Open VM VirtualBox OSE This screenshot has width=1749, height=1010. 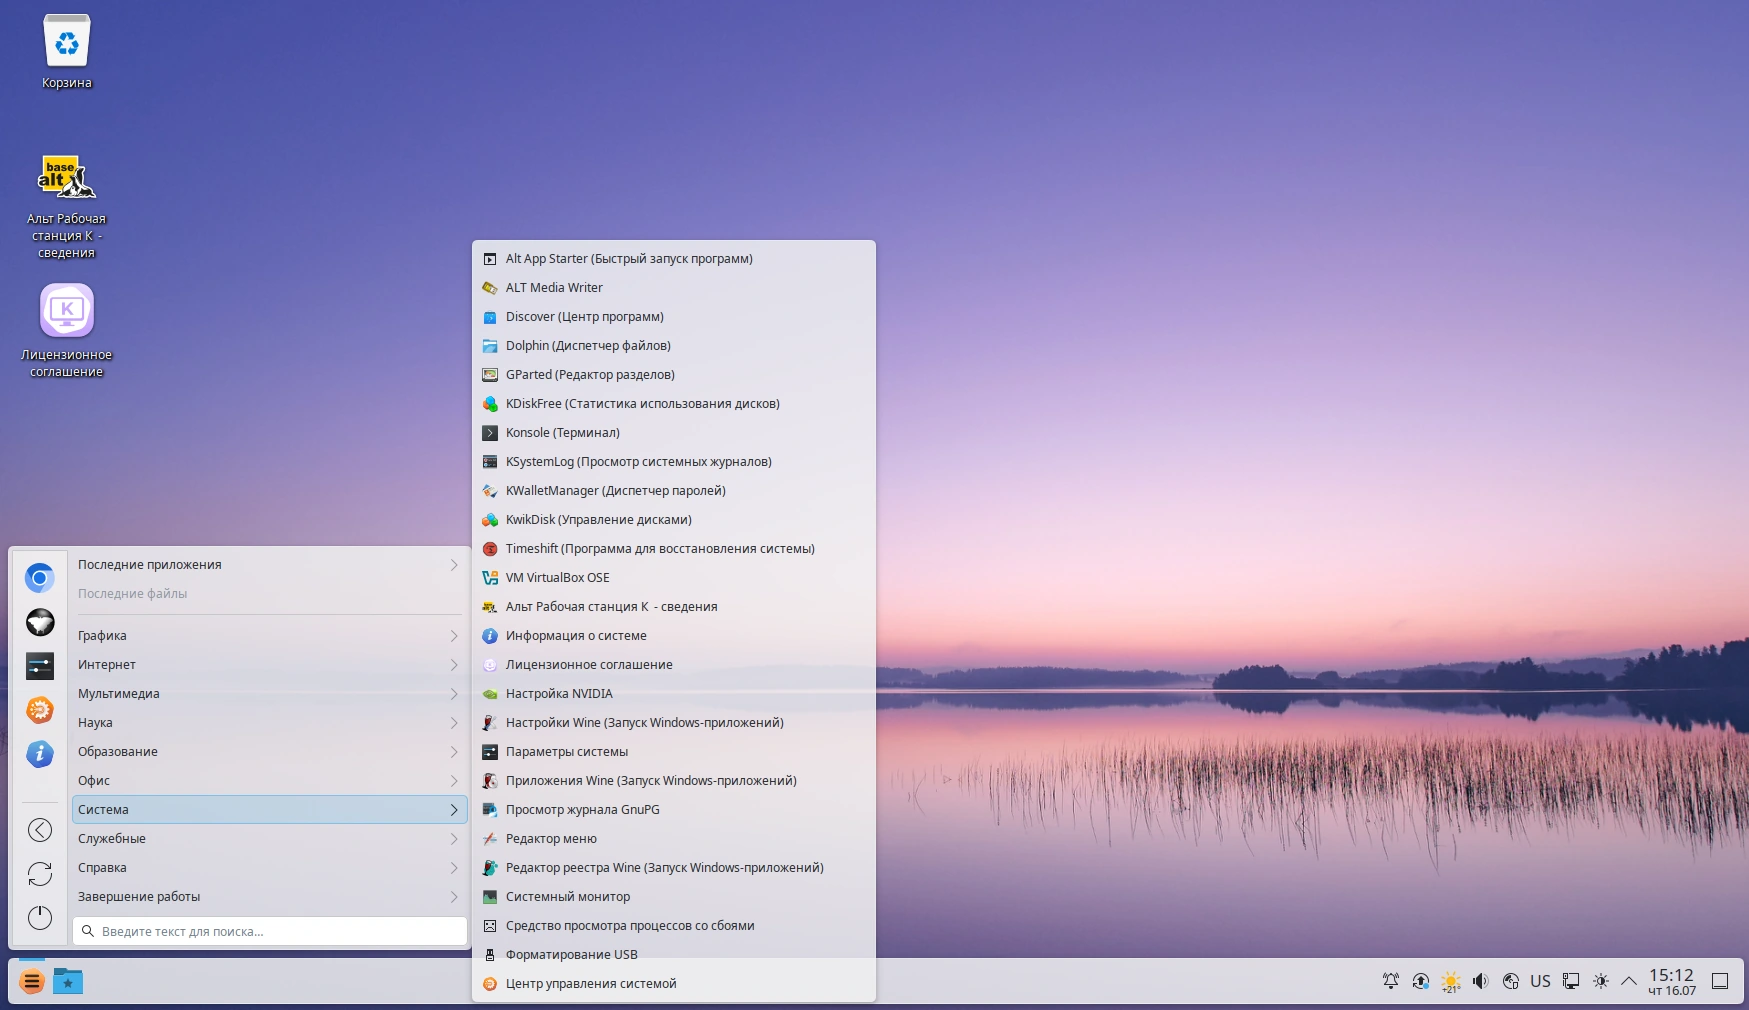(x=674, y=578)
